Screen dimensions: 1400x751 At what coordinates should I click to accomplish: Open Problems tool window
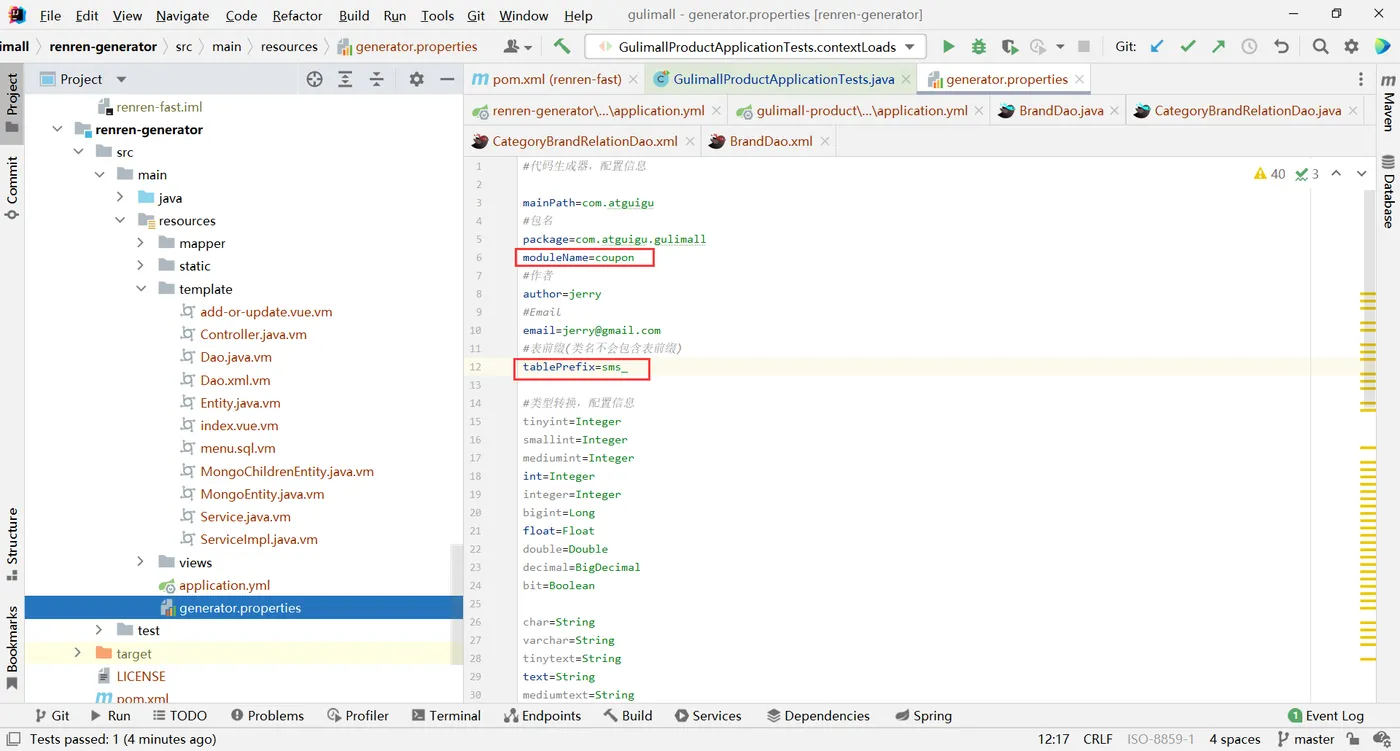[267, 716]
